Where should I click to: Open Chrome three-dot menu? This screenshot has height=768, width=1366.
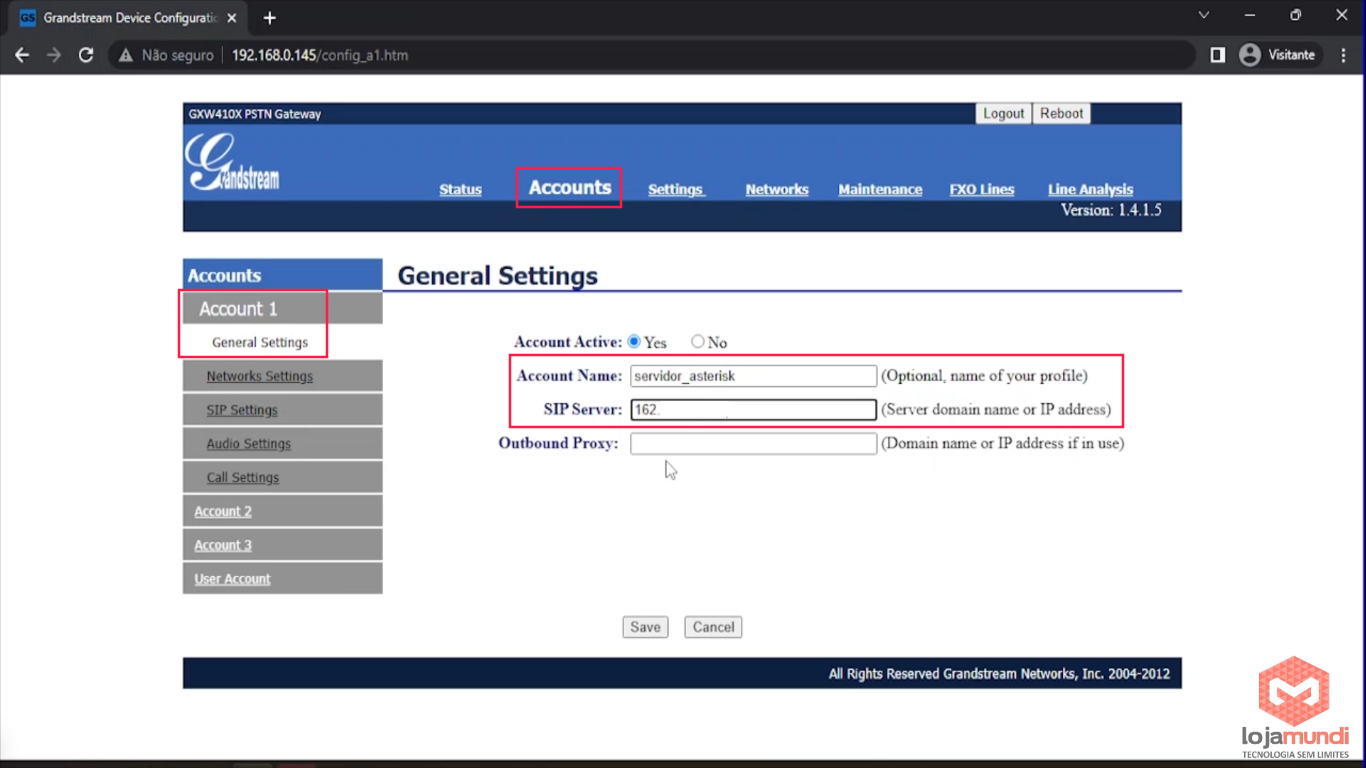point(1343,55)
